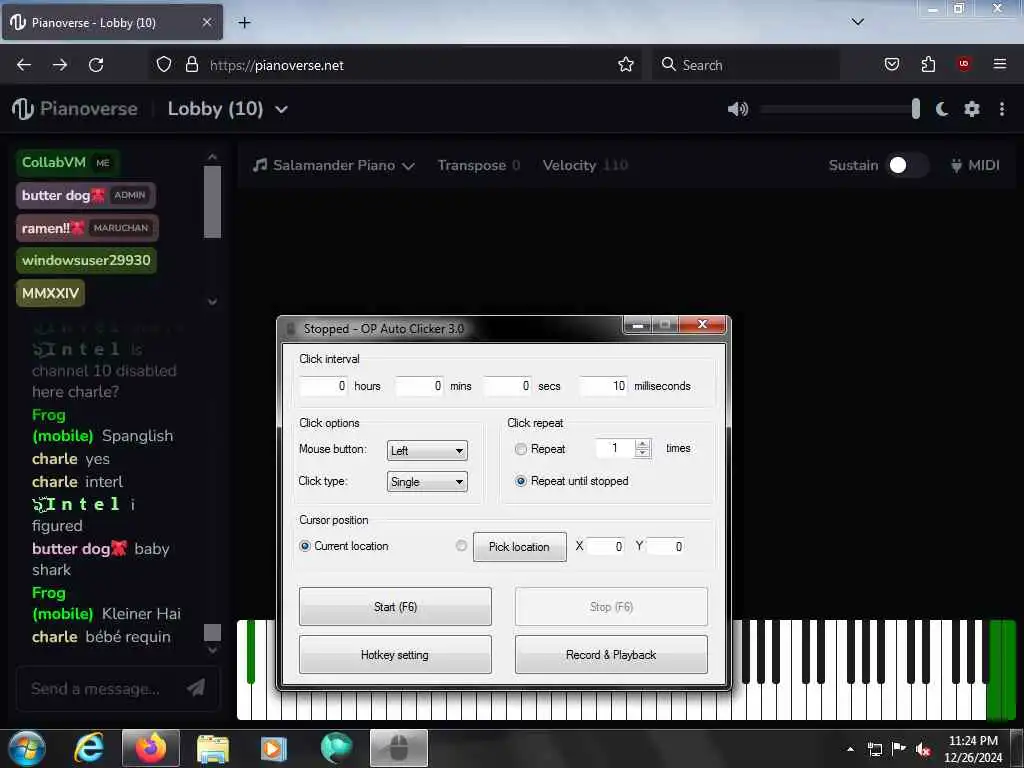Click the tracking protection shield icon
This screenshot has height=768, width=1024.
(164, 64)
